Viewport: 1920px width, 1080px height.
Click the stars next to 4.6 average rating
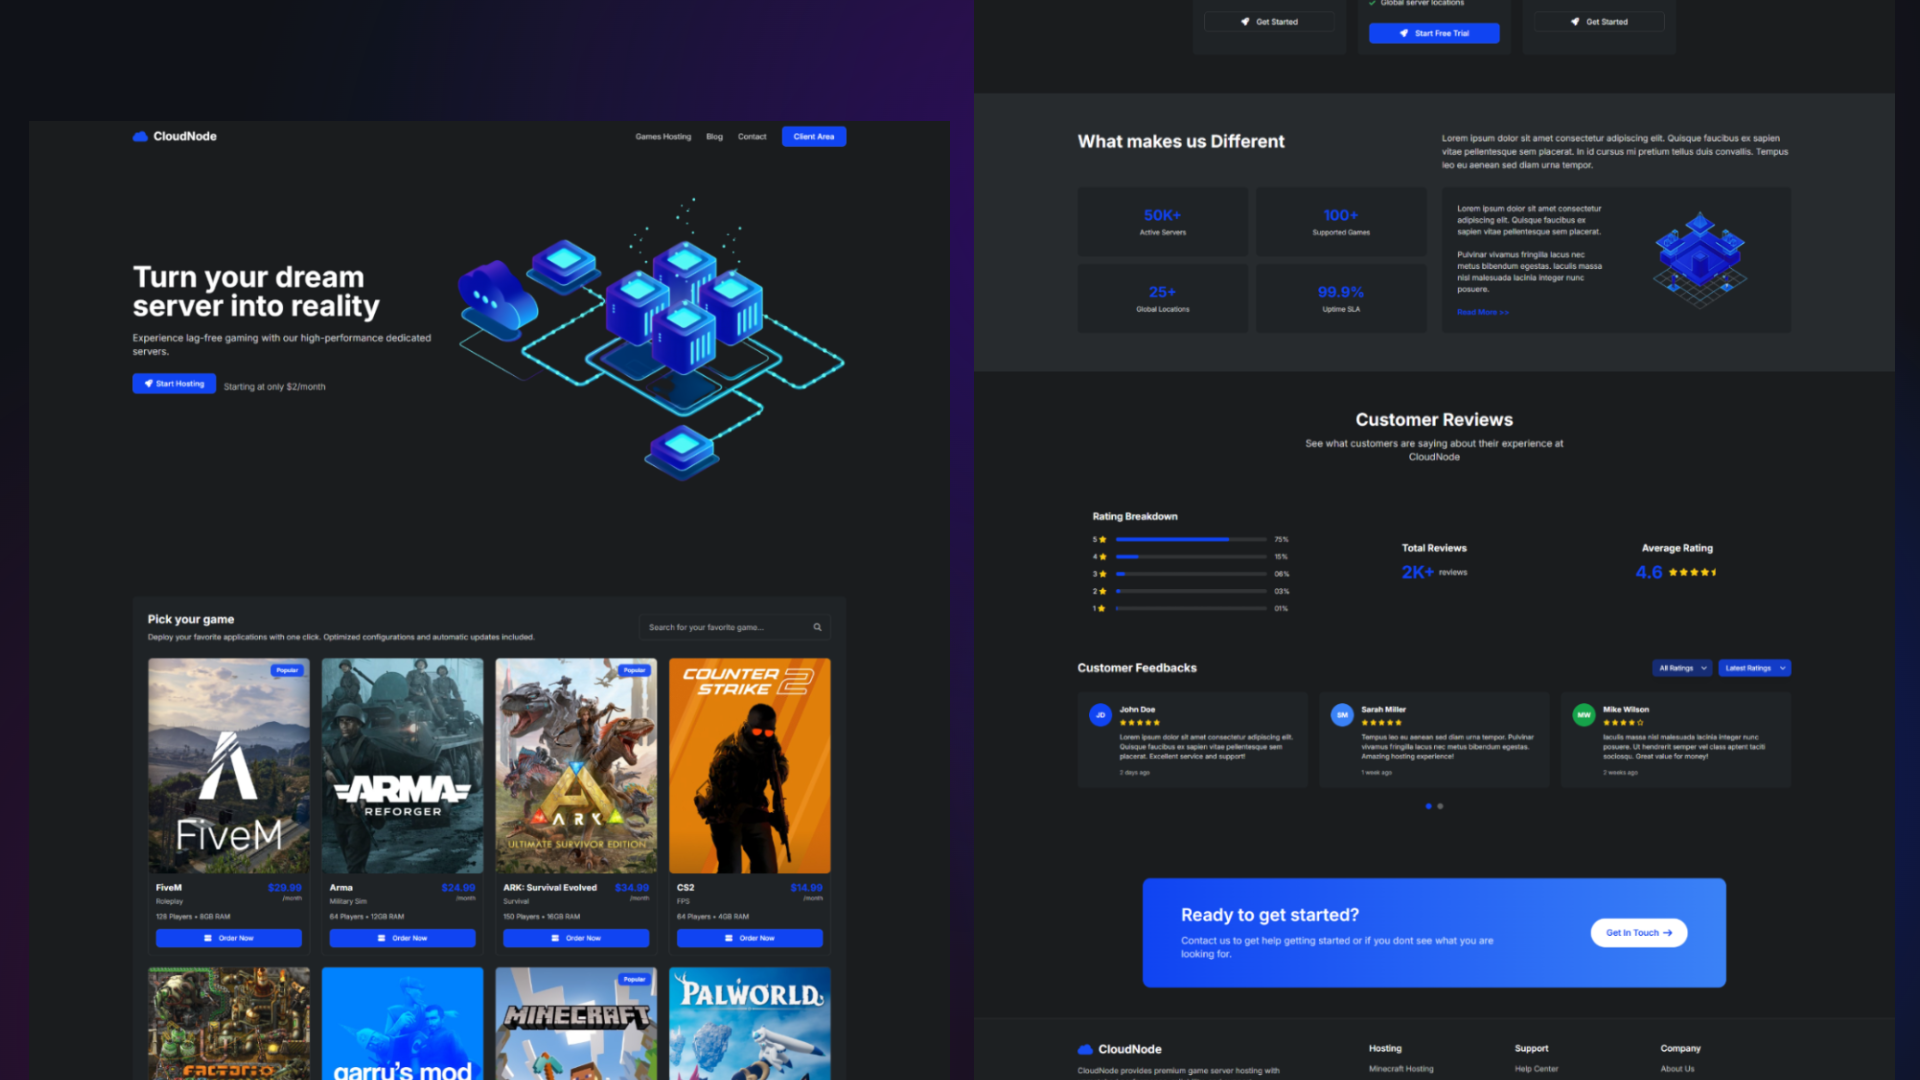(1693, 573)
